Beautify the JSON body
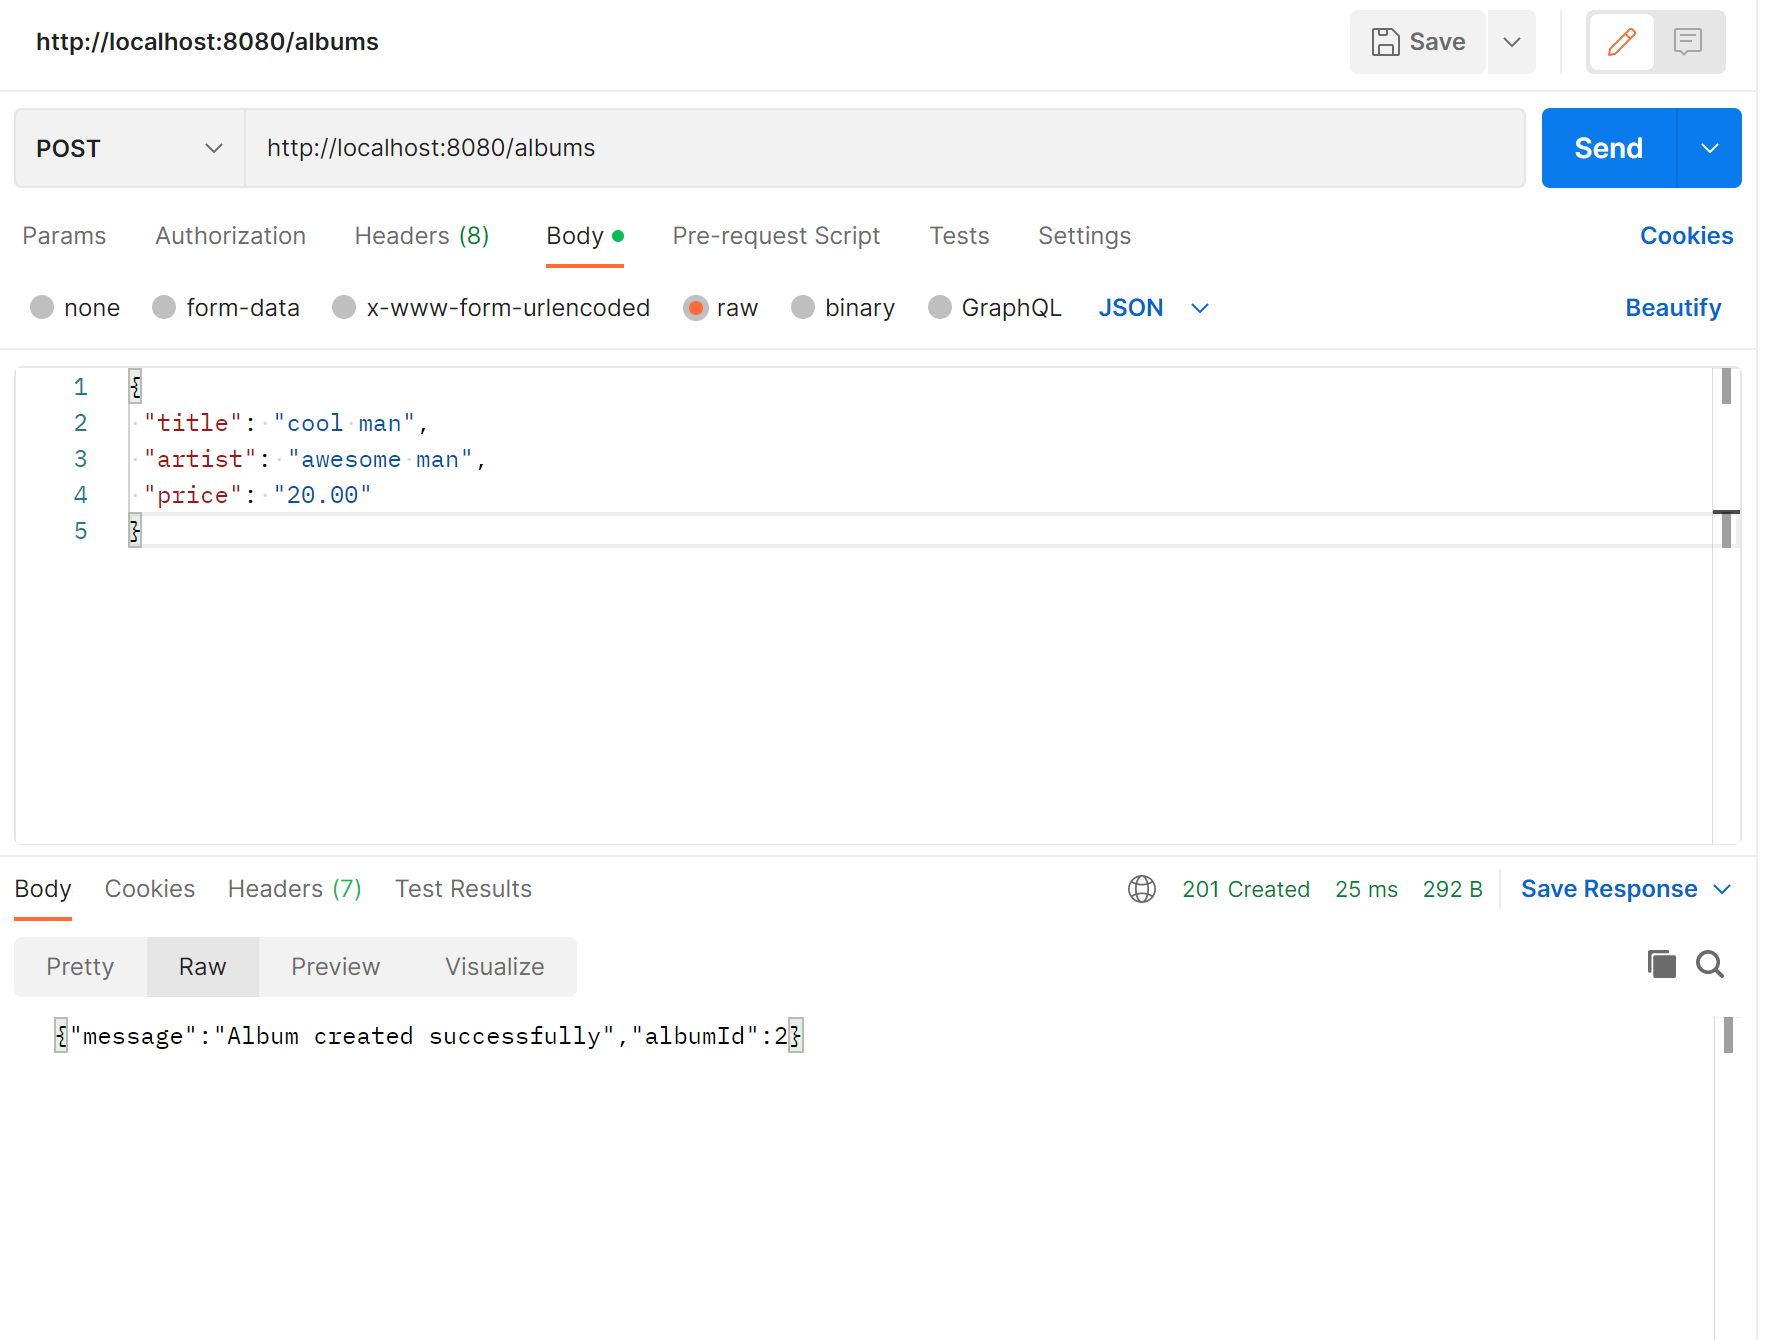Screen dimensions: 1770x1340 click(x=1673, y=308)
